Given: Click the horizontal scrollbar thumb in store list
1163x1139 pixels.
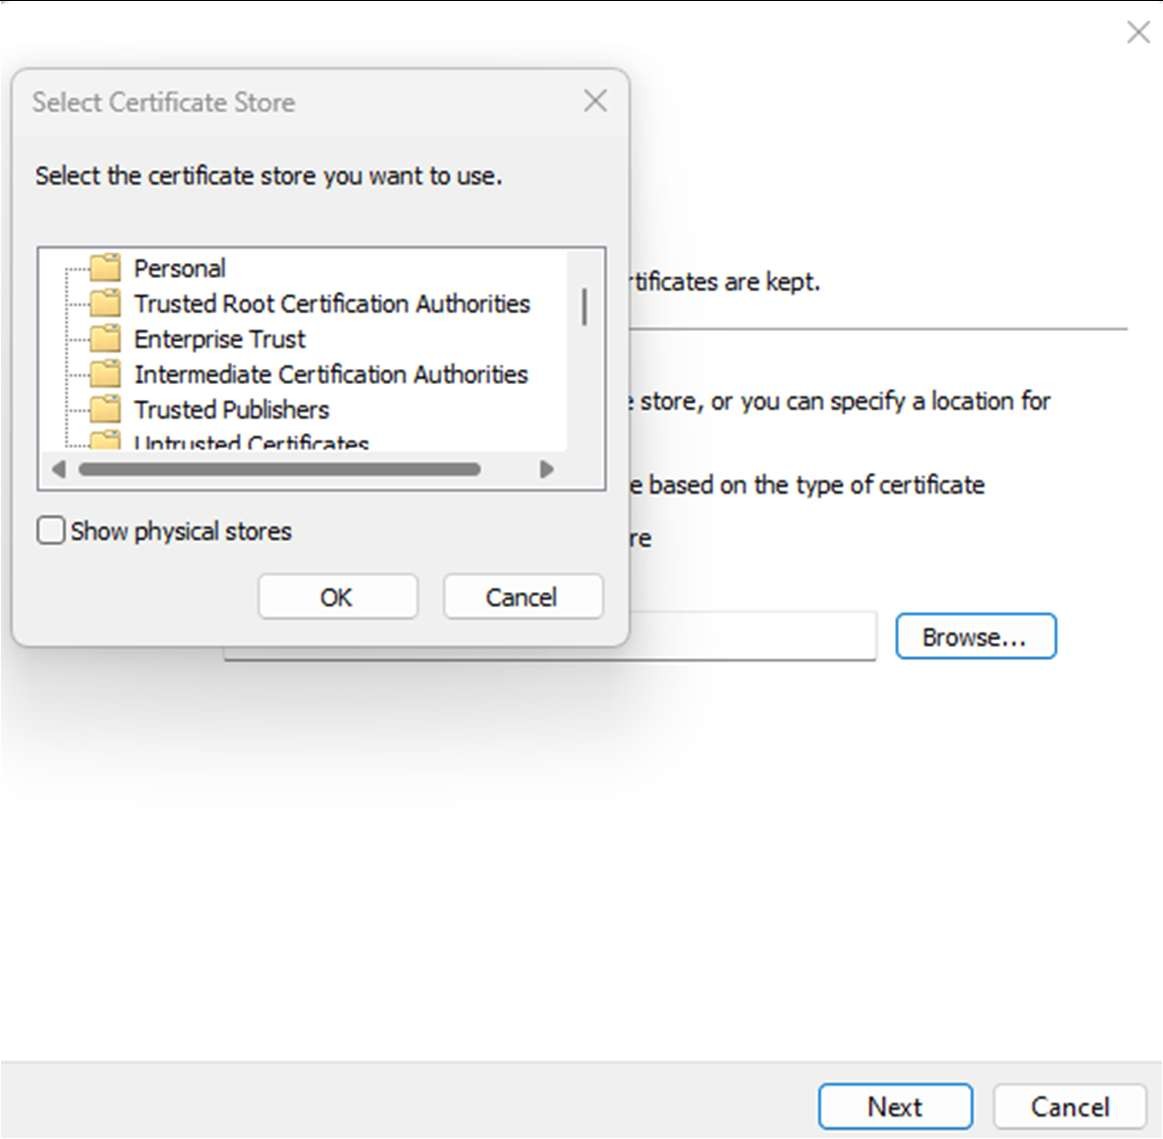Looking at the screenshot, I should point(279,469).
